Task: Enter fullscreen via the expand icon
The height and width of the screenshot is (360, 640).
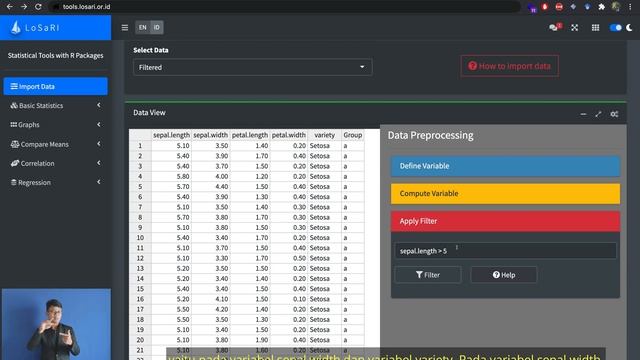Action: [575, 27]
